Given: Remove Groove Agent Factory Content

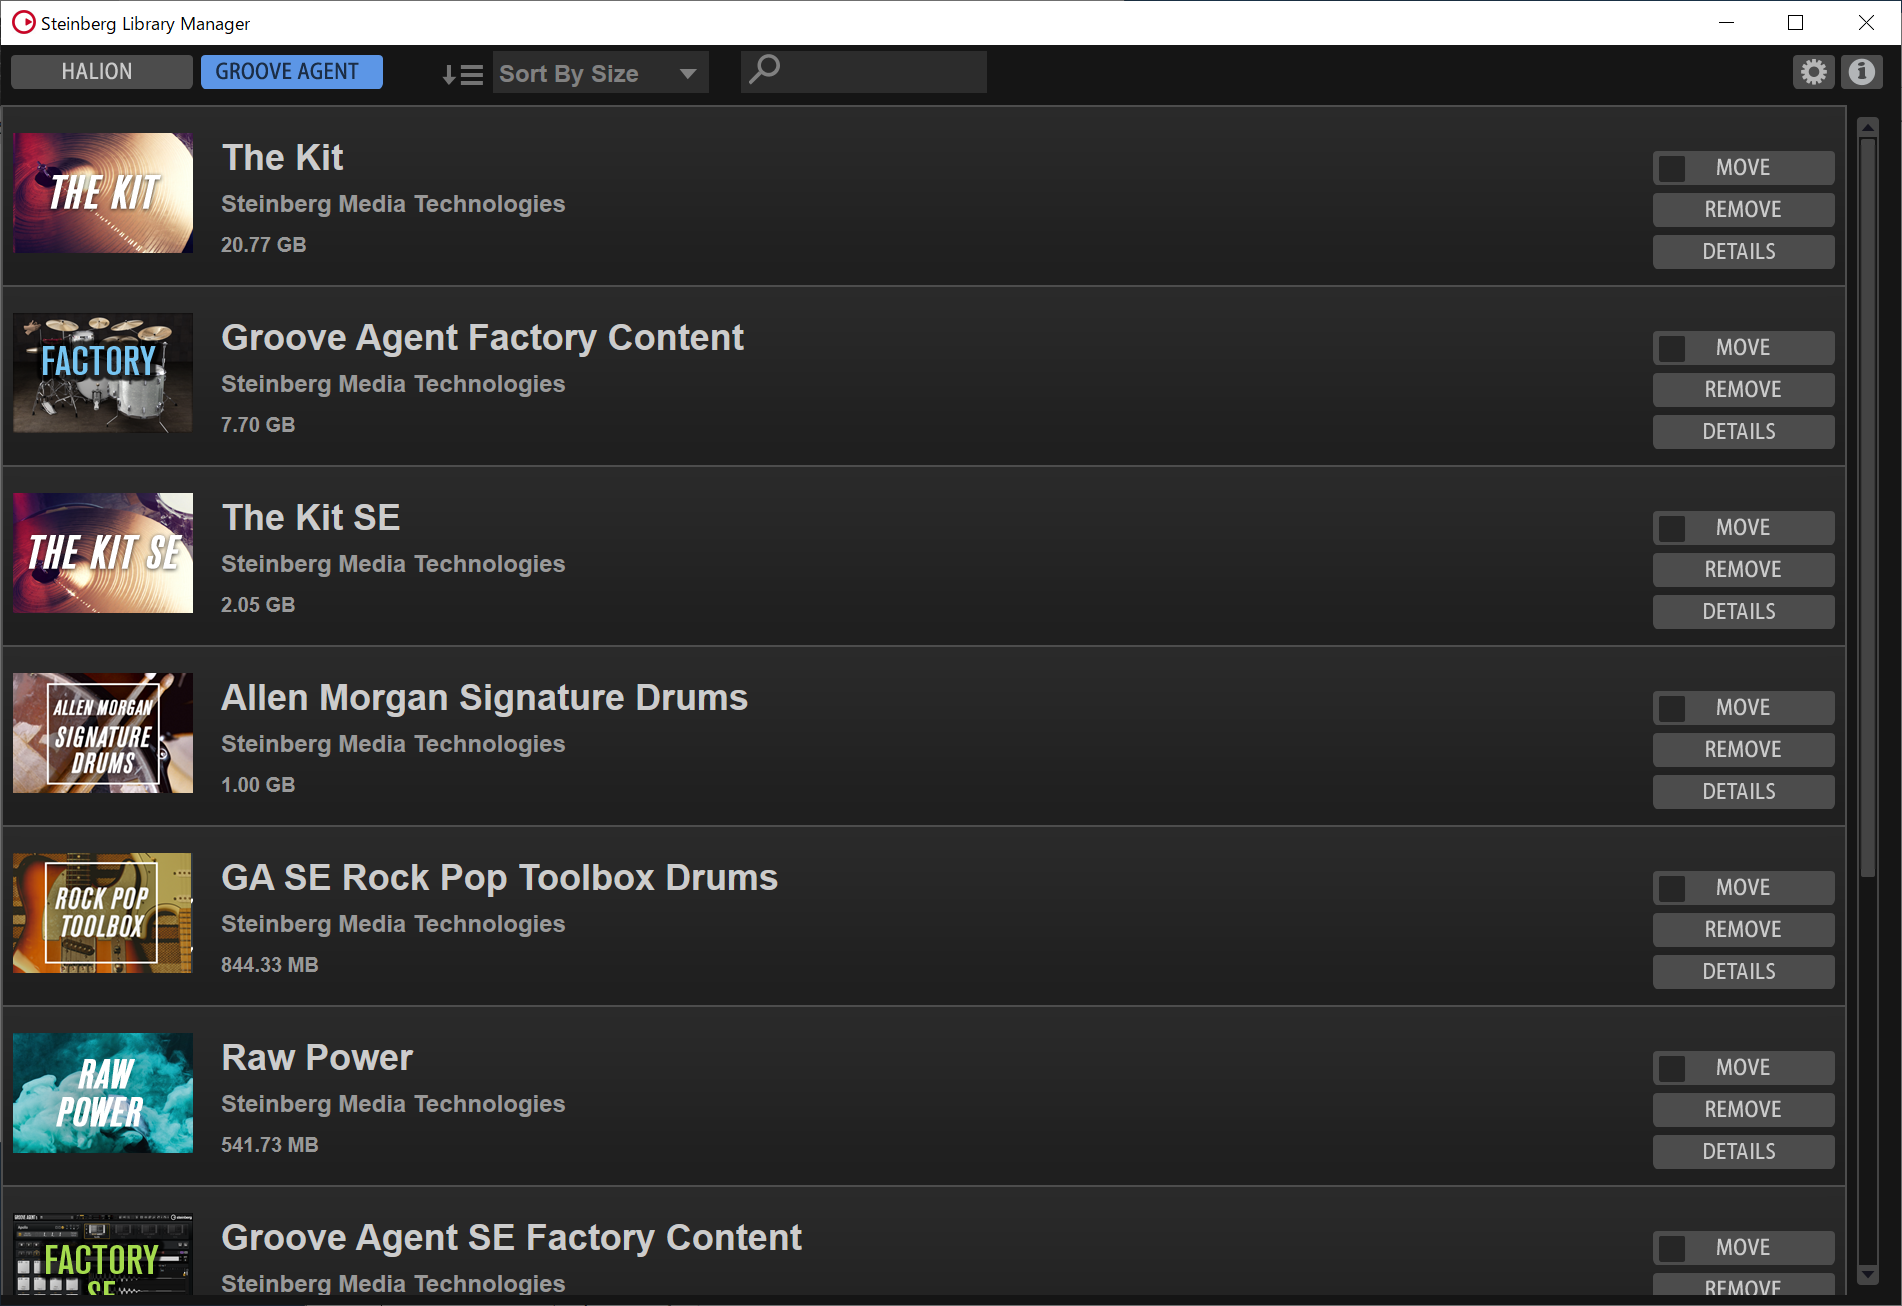Looking at the screenshot, I should [1743, 390].
